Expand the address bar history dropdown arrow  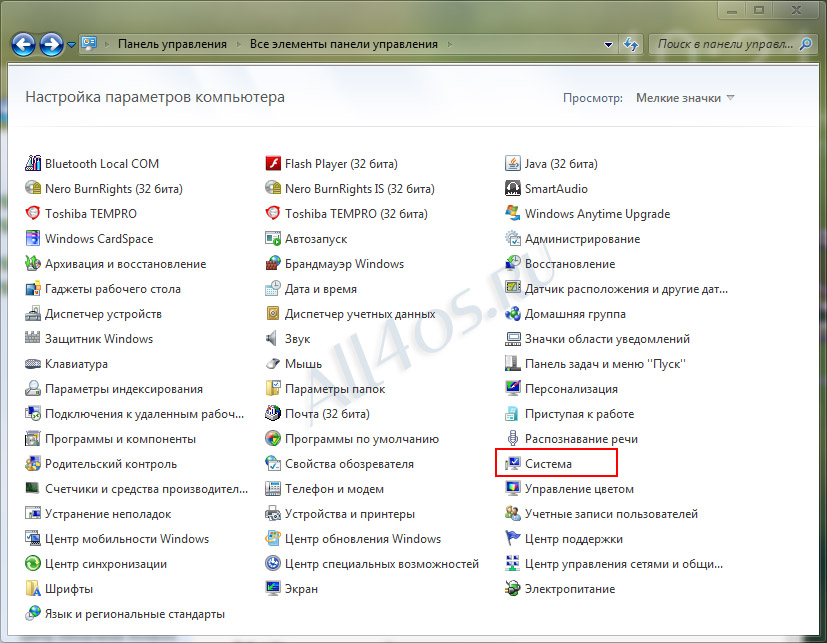click(608, 45)
